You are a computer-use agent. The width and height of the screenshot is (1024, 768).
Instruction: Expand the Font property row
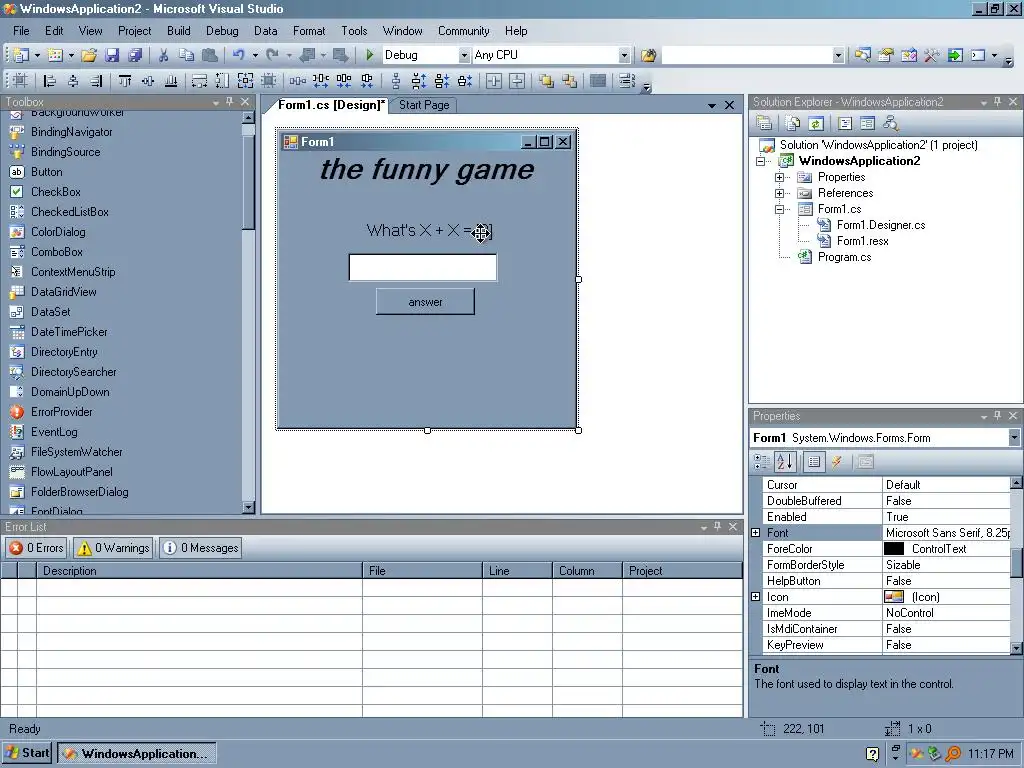(x=756, y=533)
